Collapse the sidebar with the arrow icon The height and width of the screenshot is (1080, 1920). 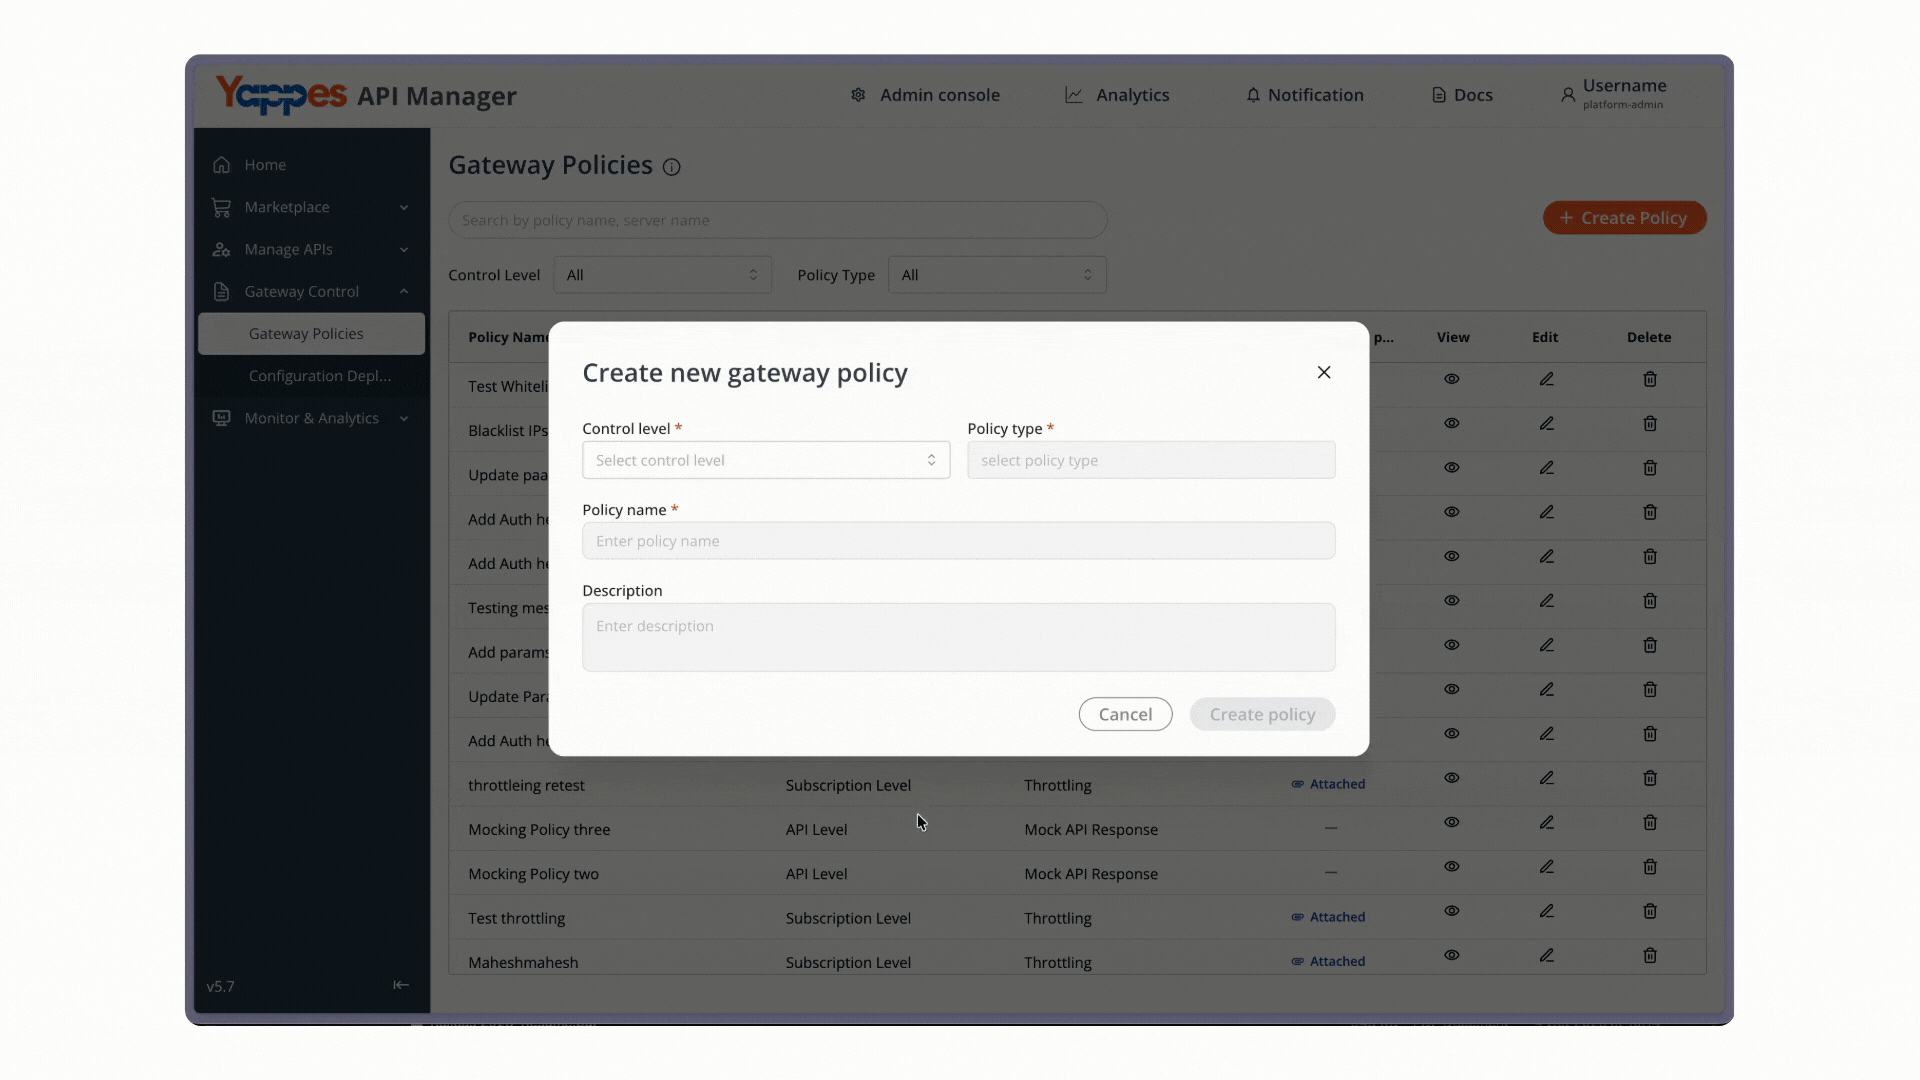(x=401, y=985)
